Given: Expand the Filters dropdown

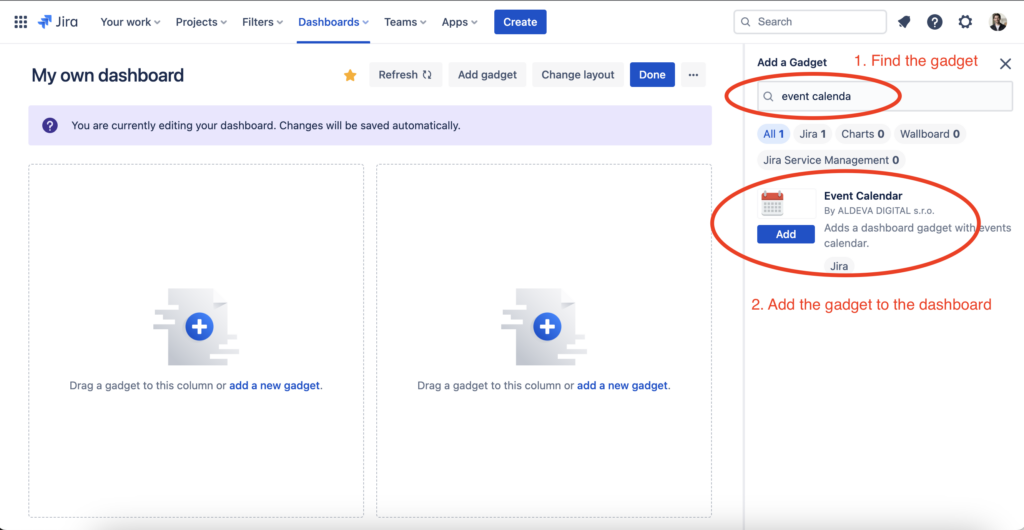Looking at the screenshot, I should click(x=262, y=22).
